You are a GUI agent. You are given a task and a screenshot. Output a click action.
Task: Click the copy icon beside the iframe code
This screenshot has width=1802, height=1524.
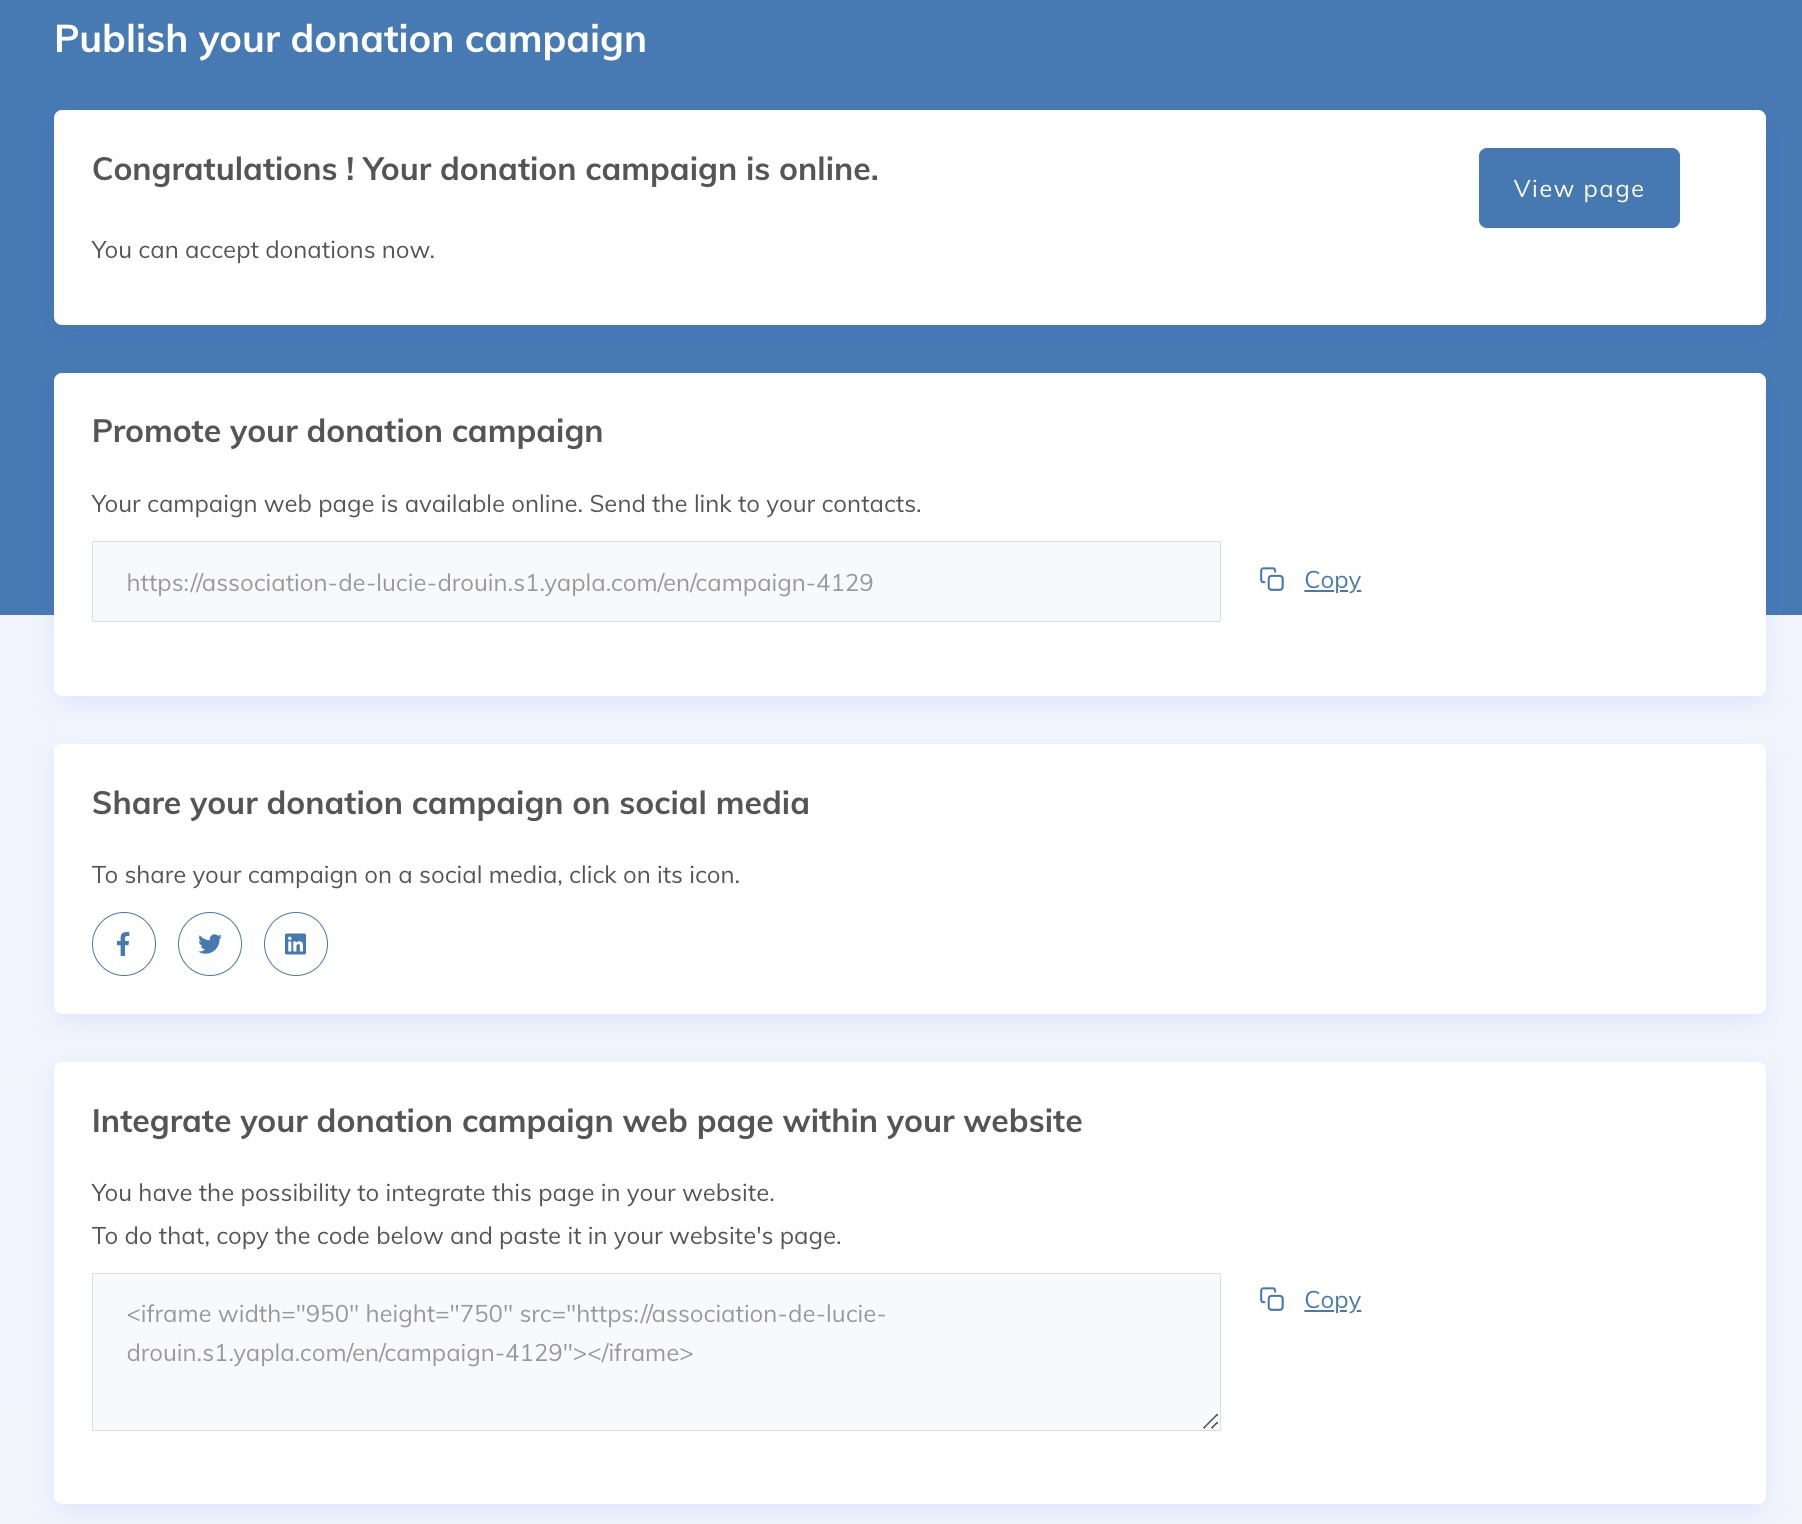click(1272, 1299)
